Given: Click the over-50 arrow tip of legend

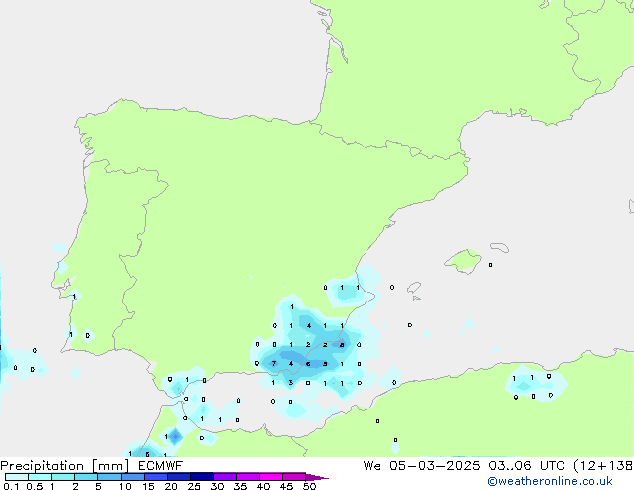Looking at the screenshot, I should [317, 477].
